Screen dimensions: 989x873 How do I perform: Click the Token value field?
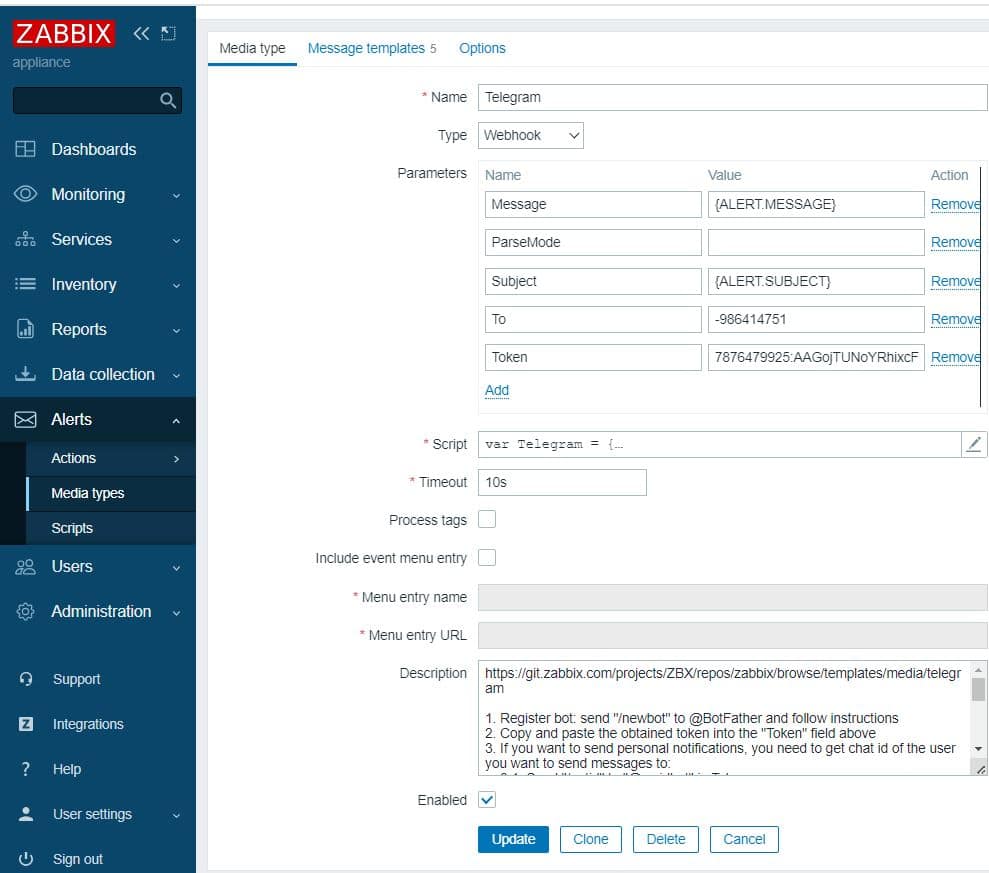[x=816, y=357]
